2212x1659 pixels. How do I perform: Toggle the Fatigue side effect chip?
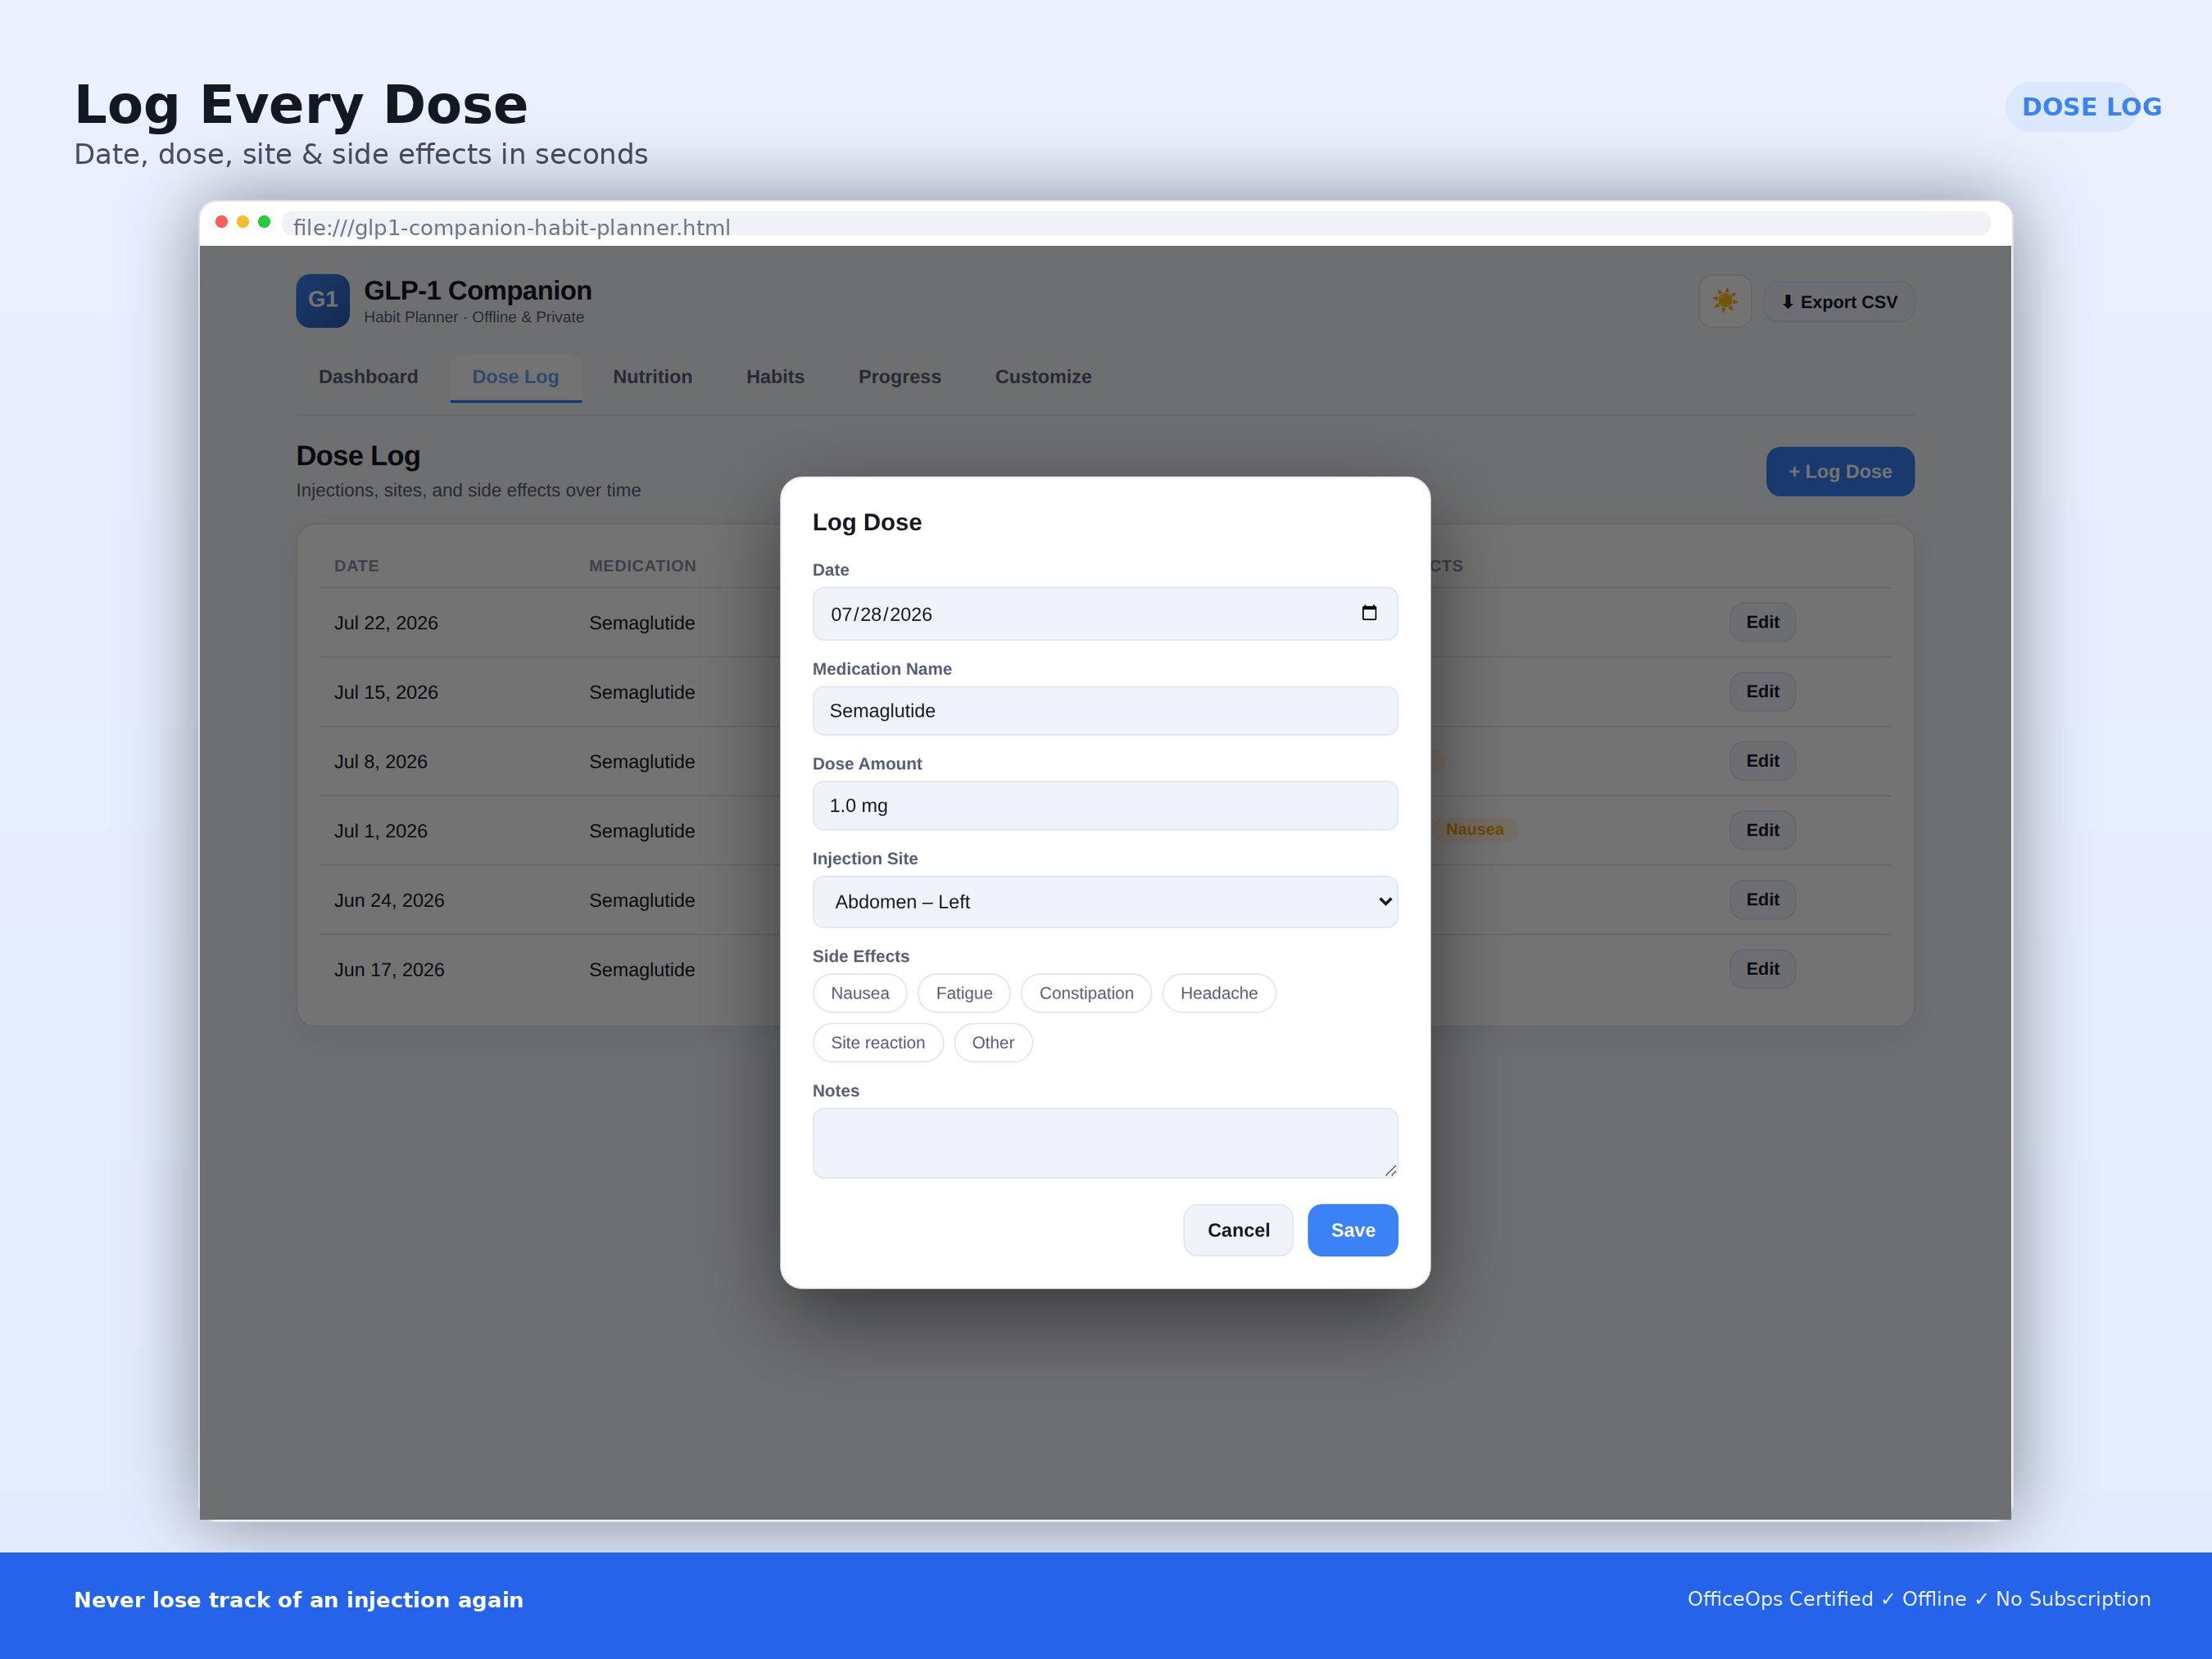coord(964,993)
